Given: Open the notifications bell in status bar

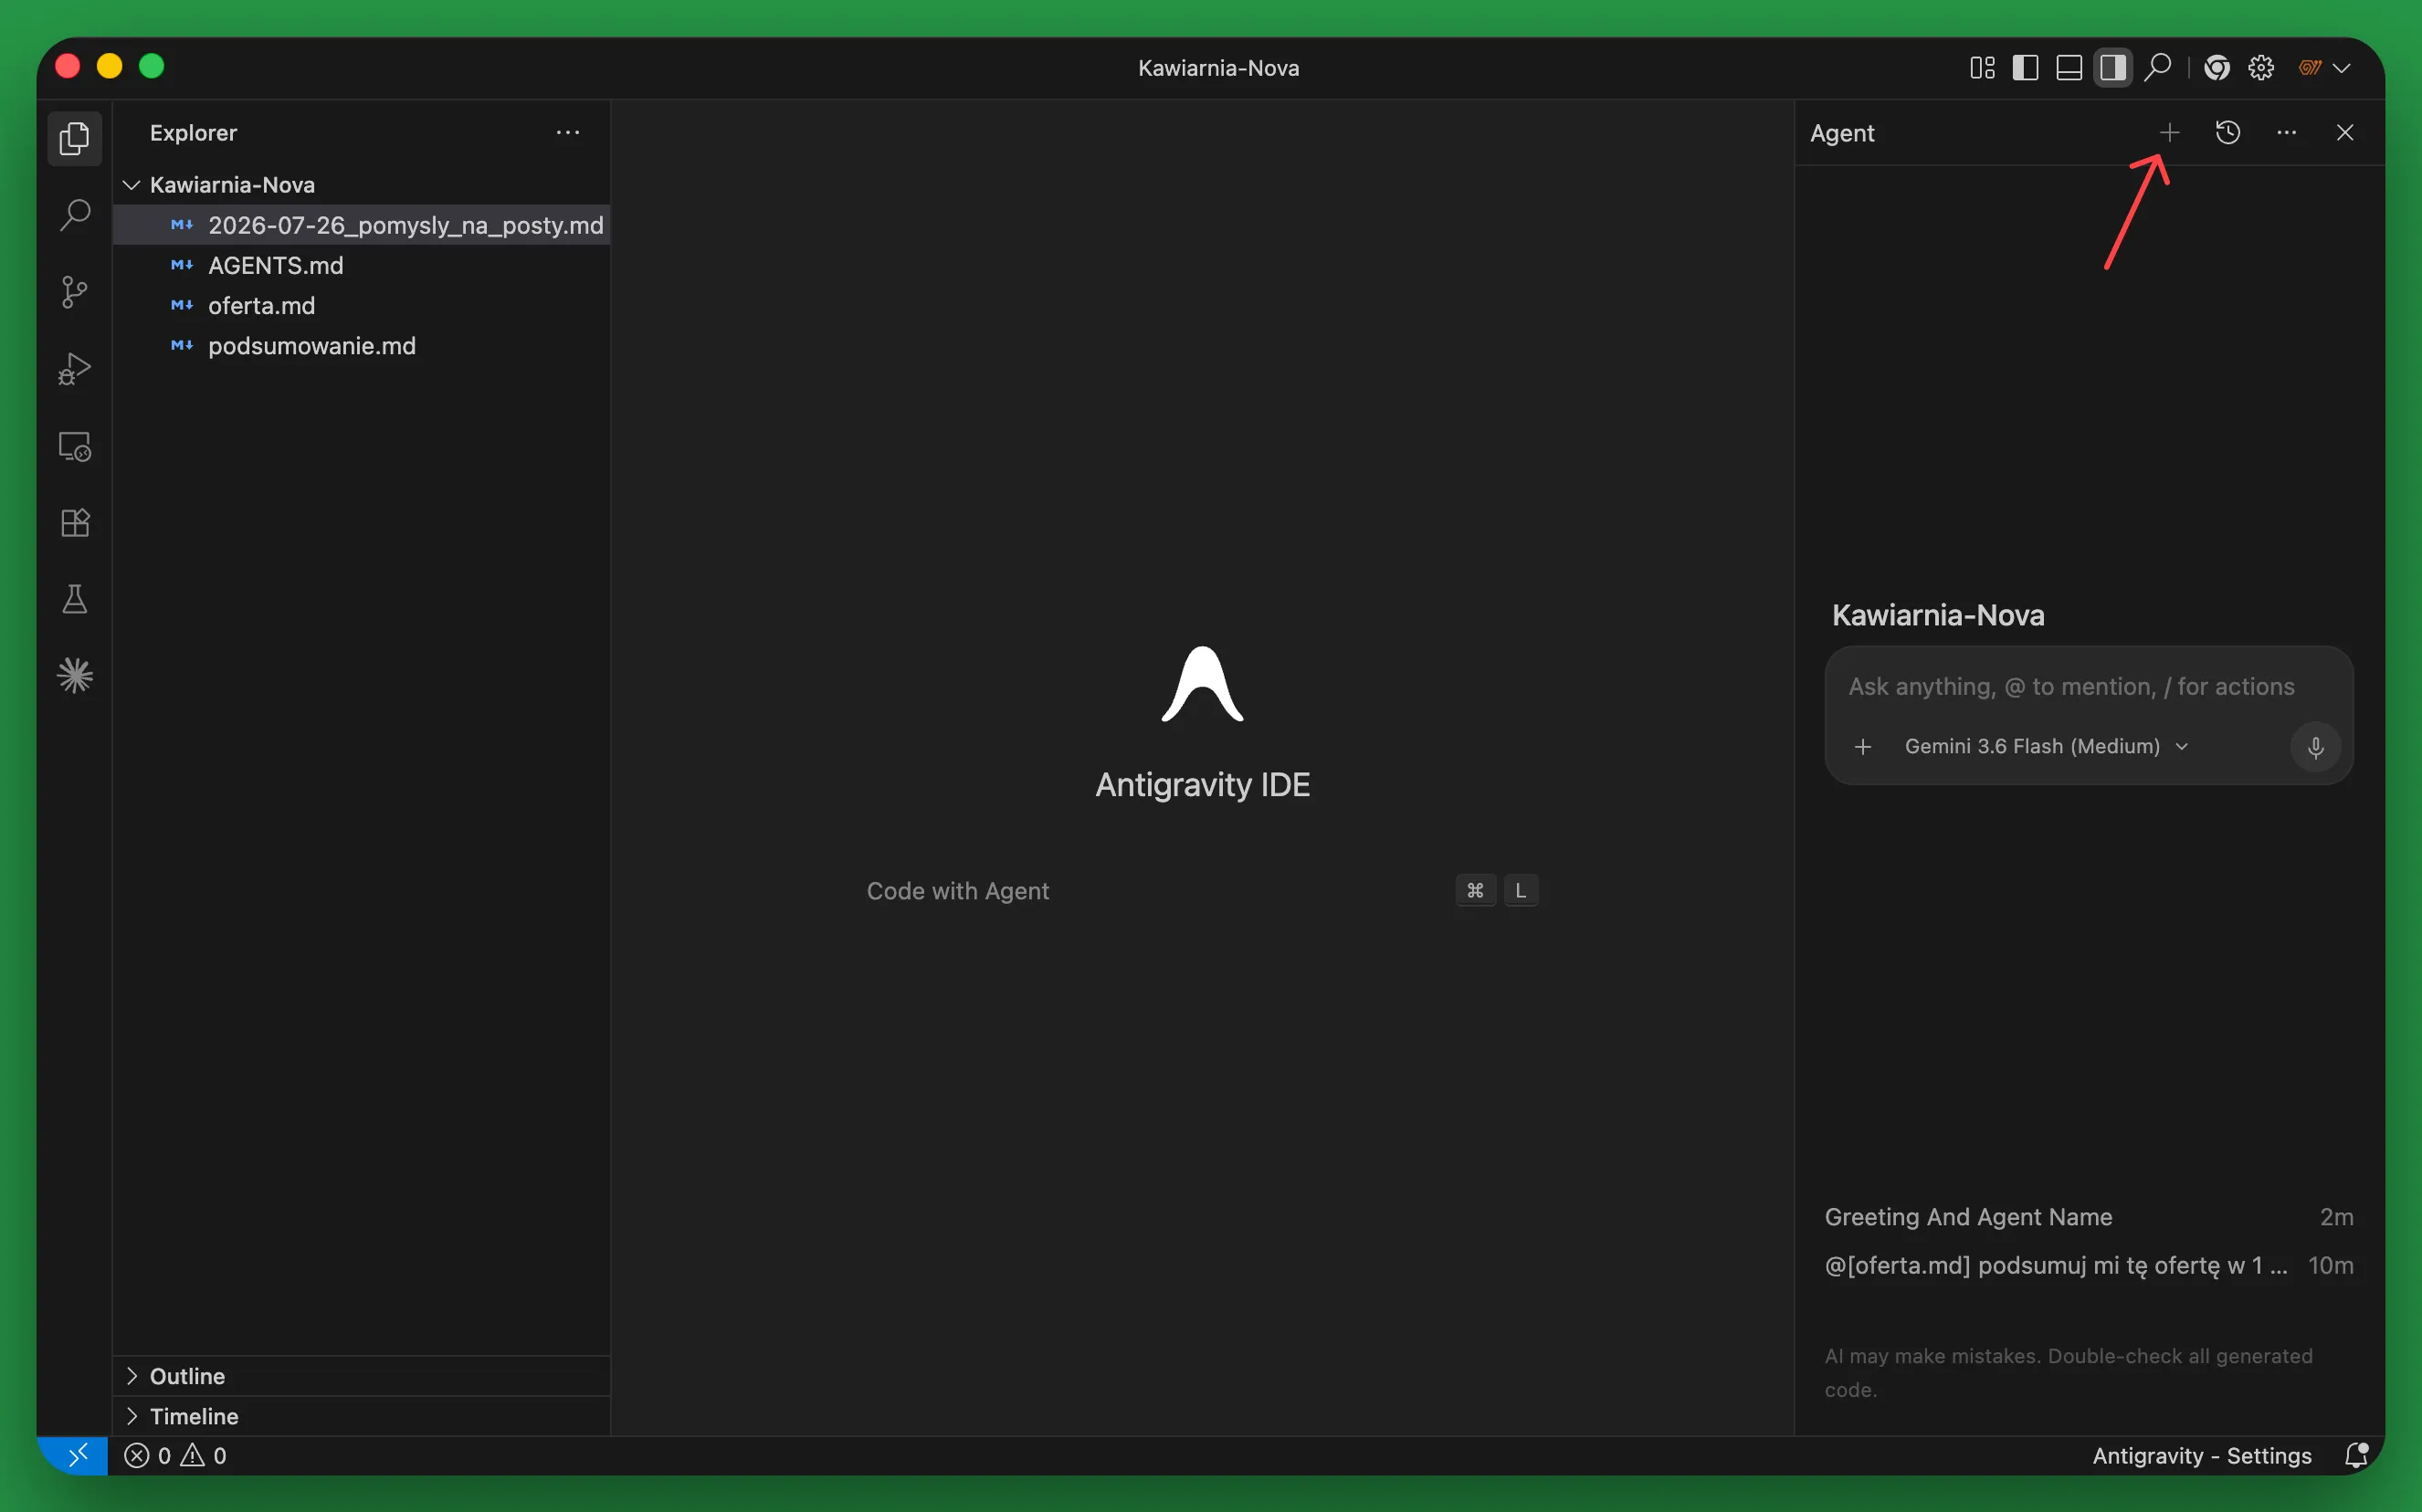Looking at the screenshot, I should (x=2356, y=1456).
